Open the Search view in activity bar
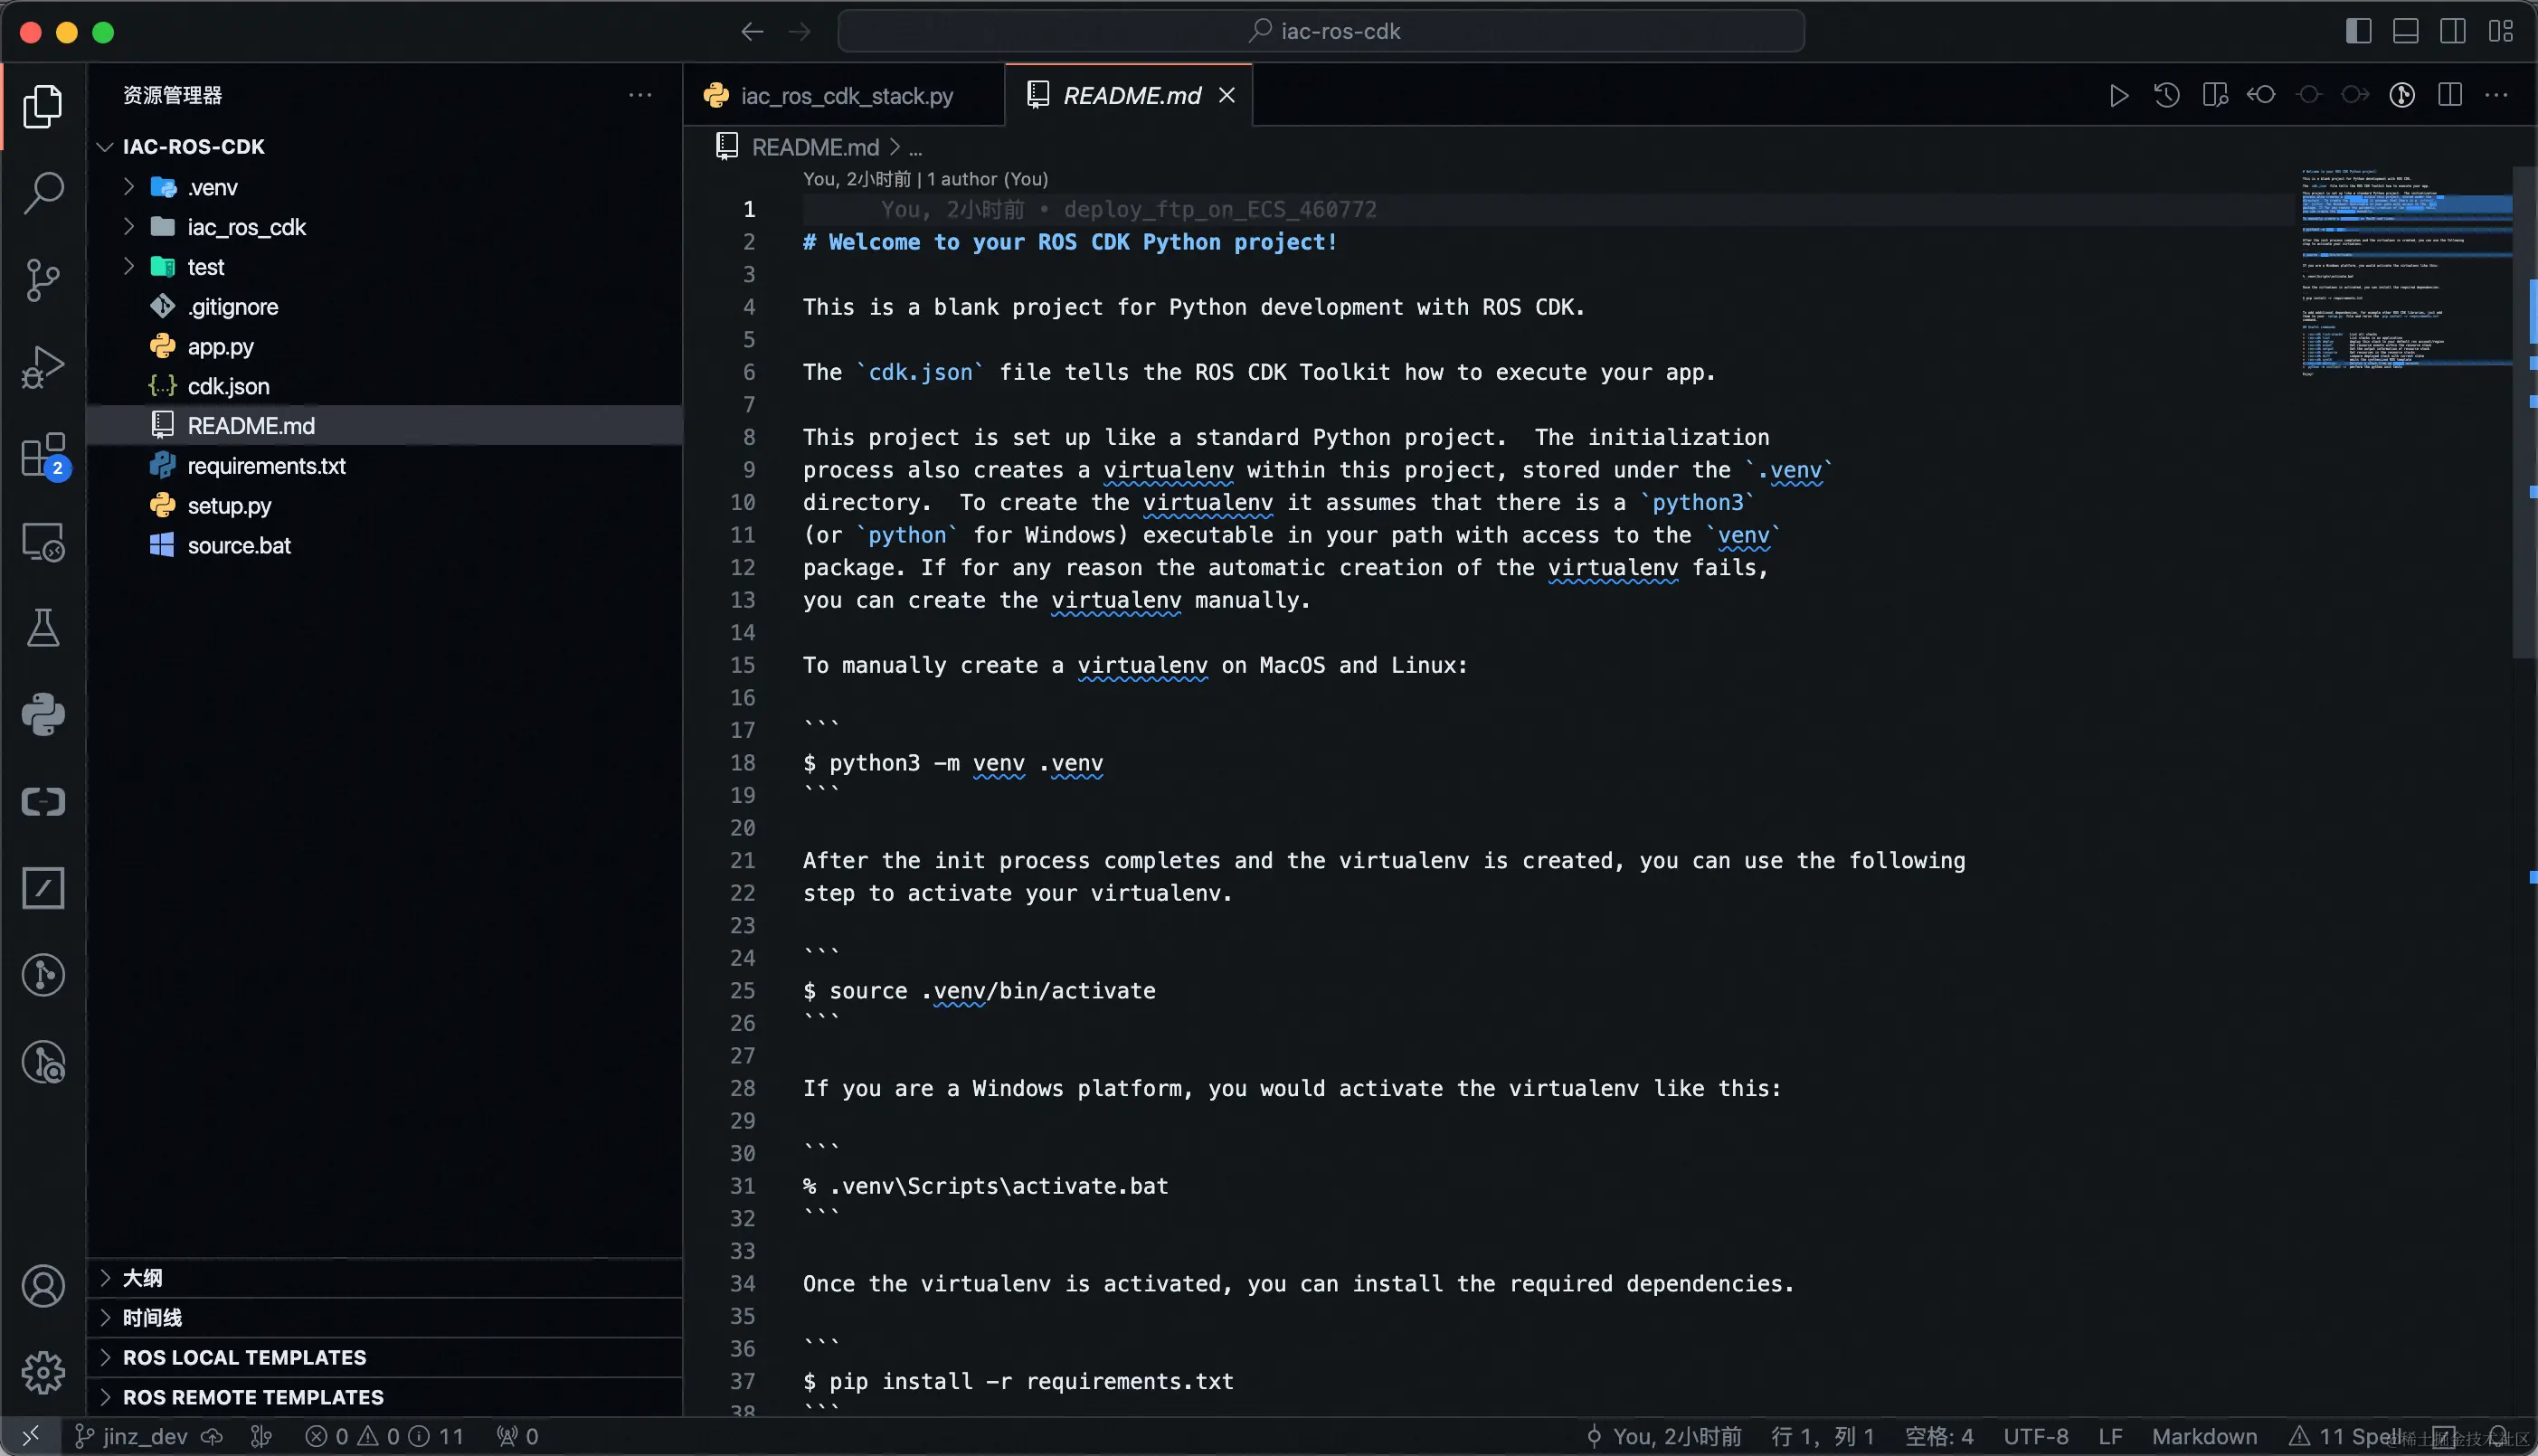The width and height of the screenshot is (2538, 1456). [43, 192]
